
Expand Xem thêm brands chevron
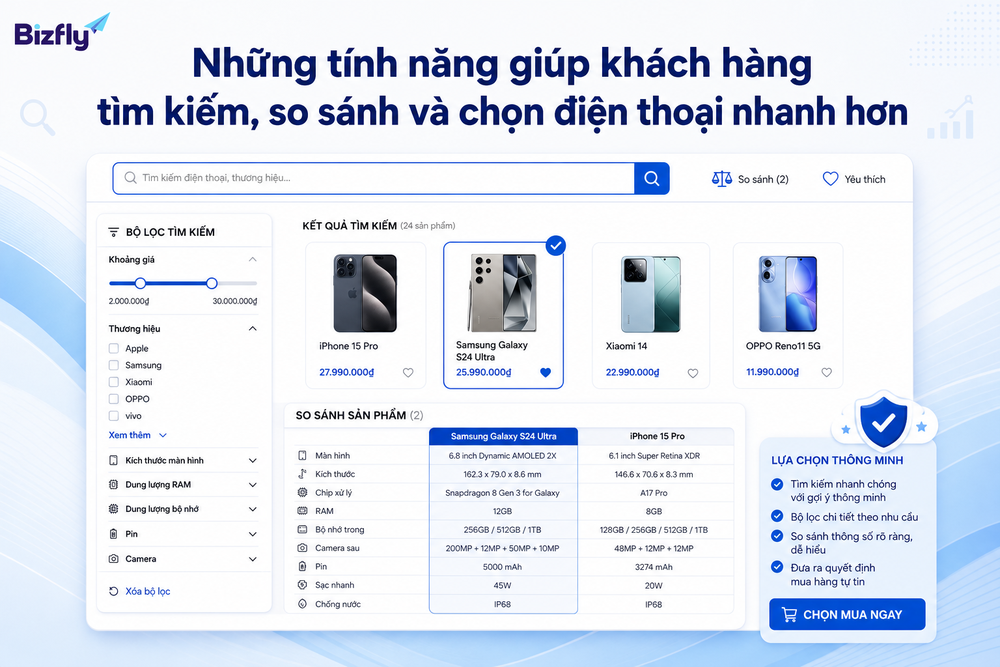click(163, 436)
